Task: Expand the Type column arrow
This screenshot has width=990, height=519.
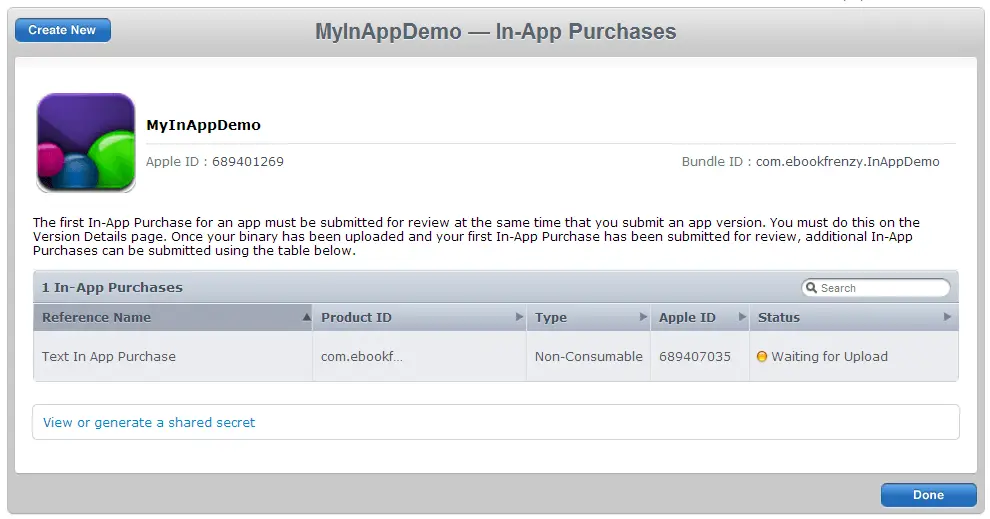Action: point(643,317)
